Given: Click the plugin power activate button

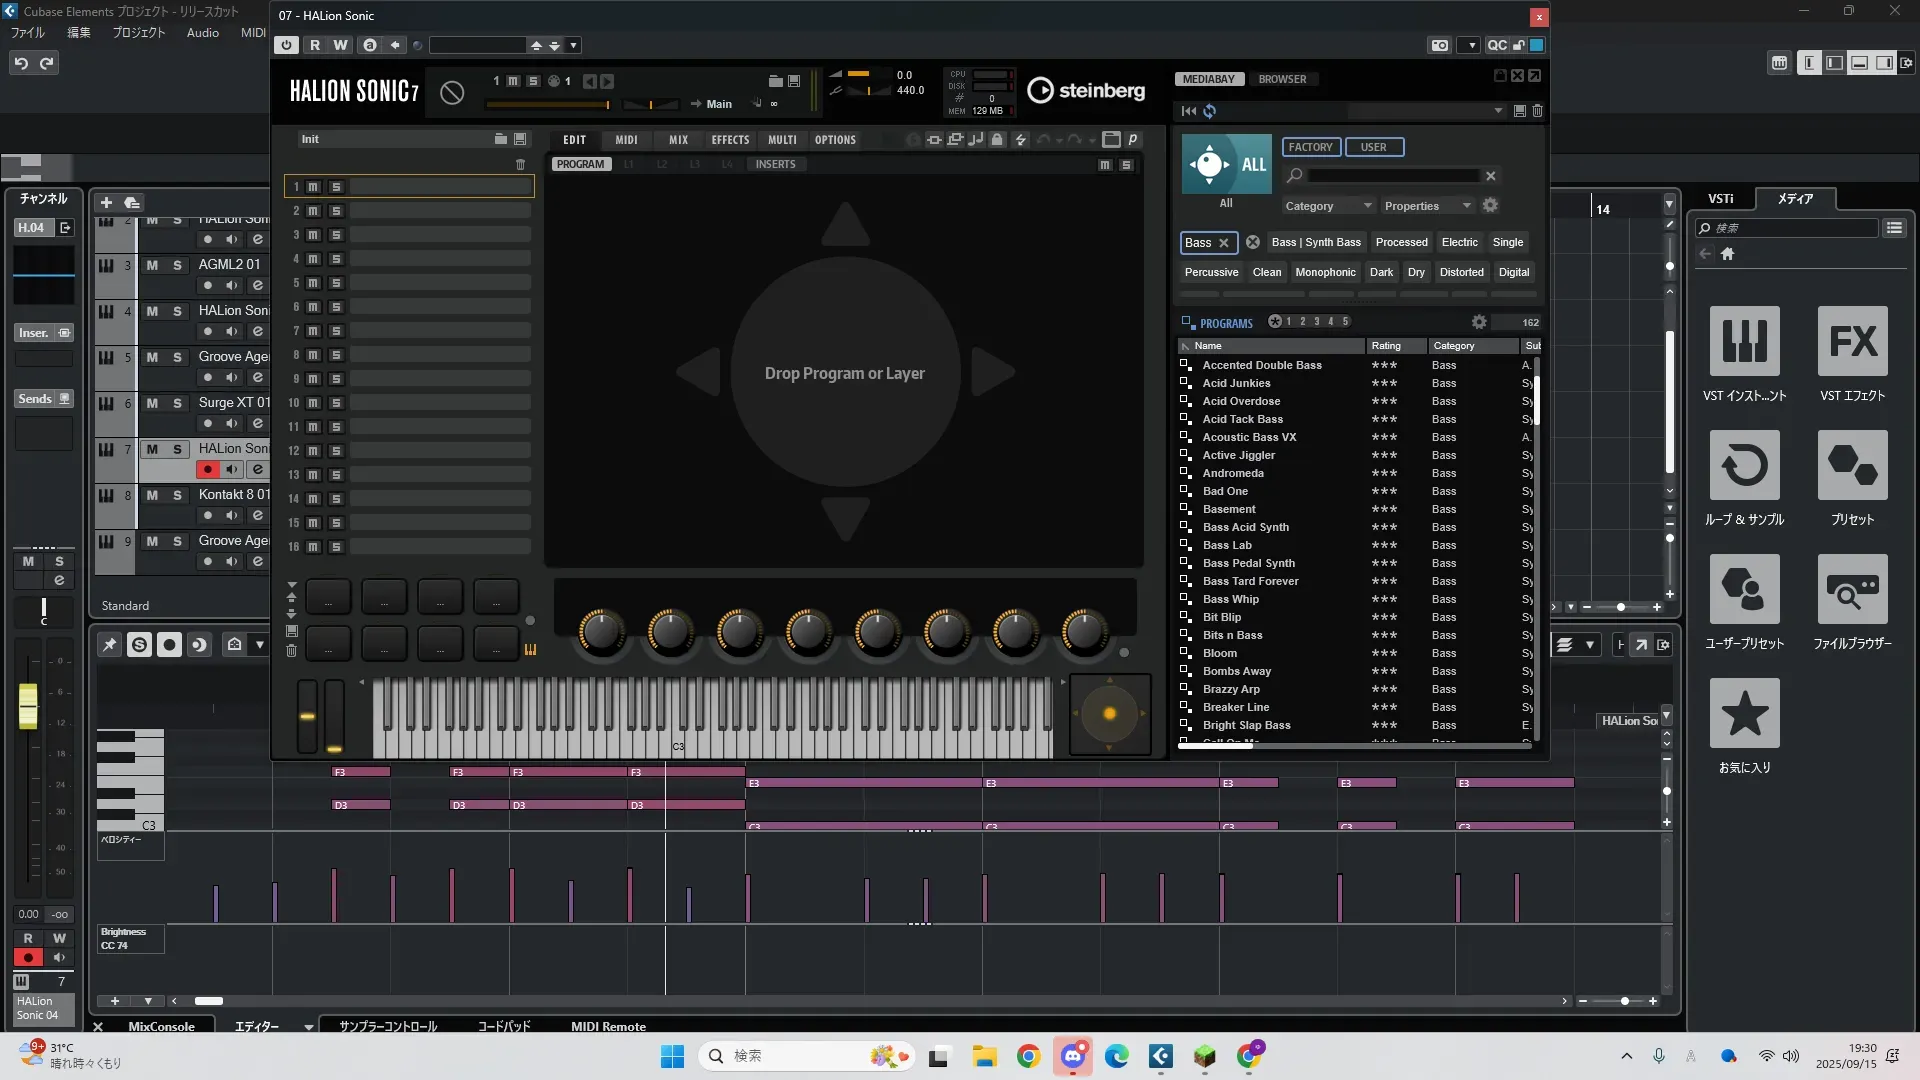Looking at the screenshot, I should pos(286,45).
